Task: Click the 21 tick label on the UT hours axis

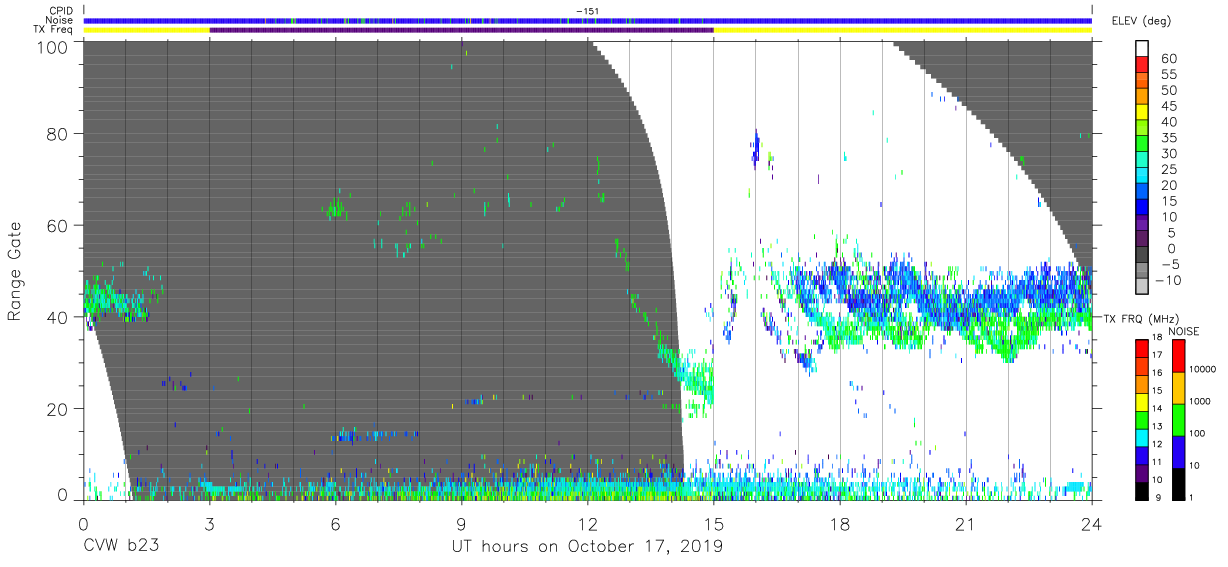Action: click(965, 523)
